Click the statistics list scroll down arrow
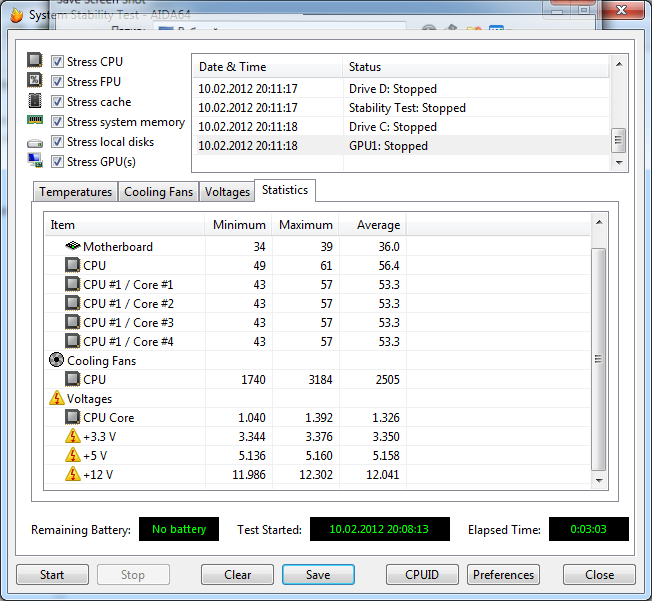 [599, 480]
